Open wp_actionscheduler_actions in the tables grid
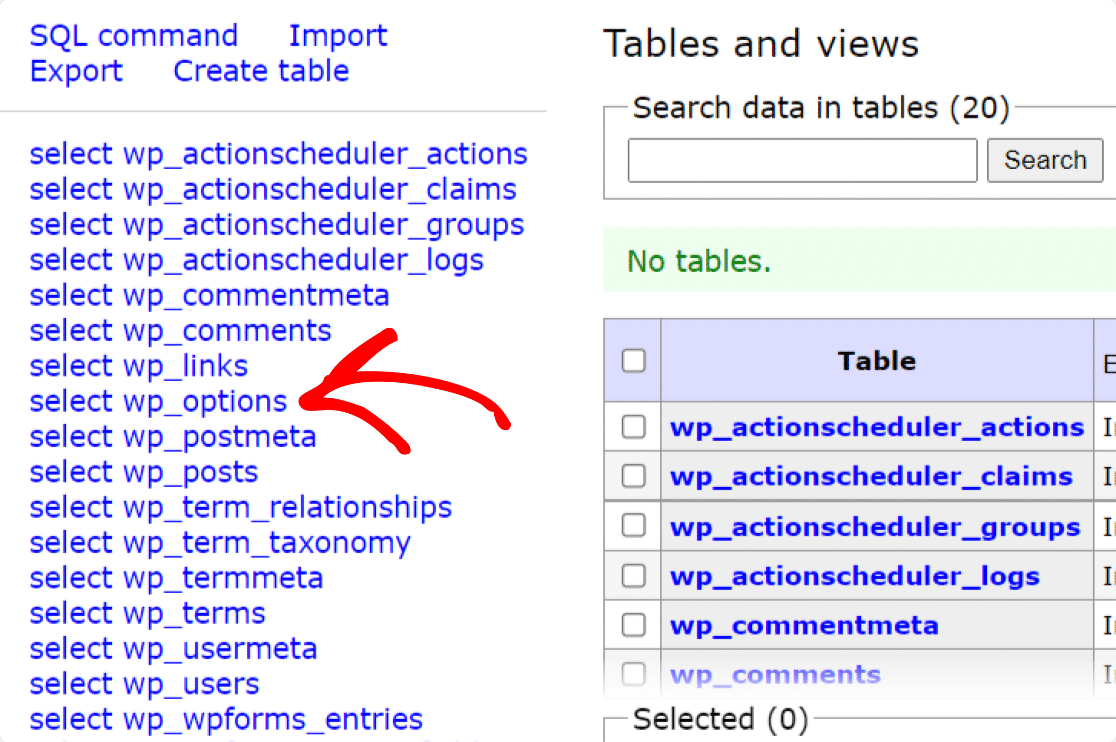The image size is (1116, 742). click(x=877, y=428)
